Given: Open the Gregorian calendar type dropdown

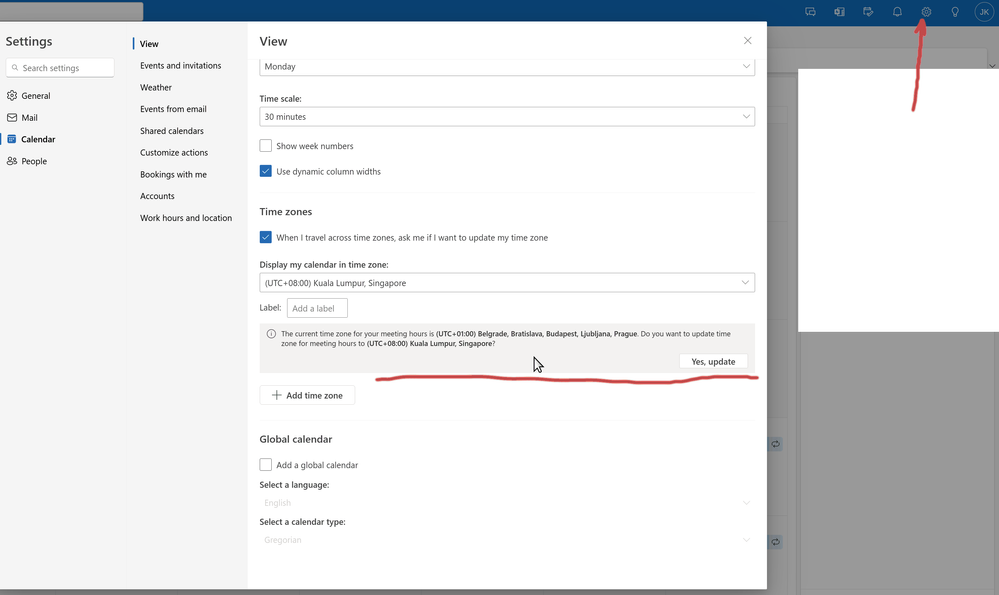Looking at the screenshot, I should [x=507, y=540].
